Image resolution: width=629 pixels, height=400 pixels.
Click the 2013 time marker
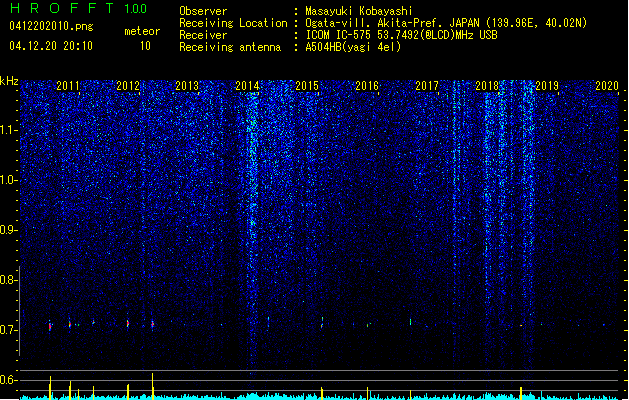point(187,85)
